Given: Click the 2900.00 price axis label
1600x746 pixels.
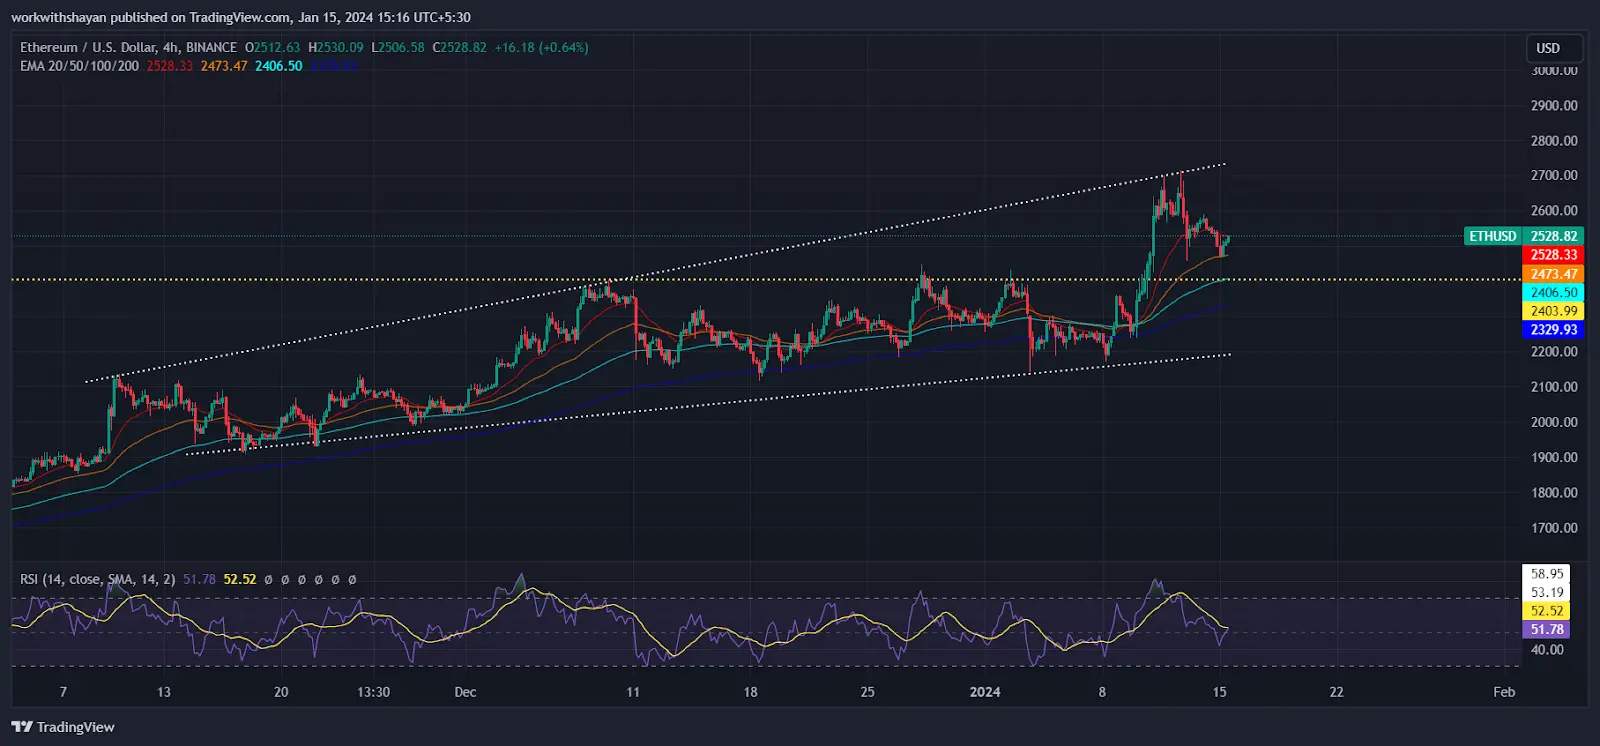Looking at the screenshot, I should click(x=1554, y=105).
